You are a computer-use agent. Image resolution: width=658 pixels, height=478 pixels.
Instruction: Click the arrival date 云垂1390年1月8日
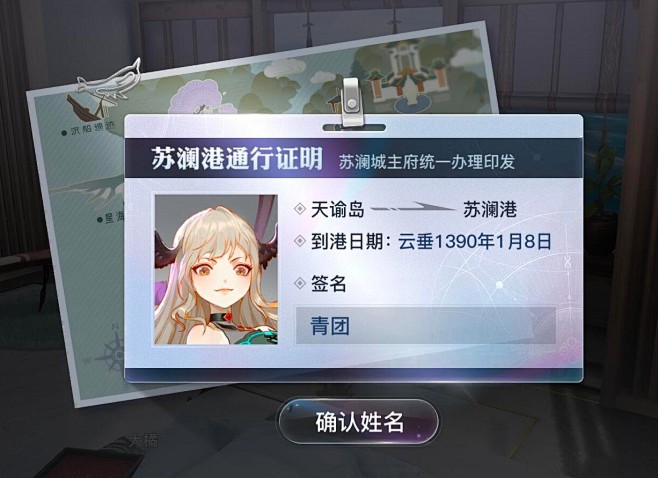click(x=475, y=241)
